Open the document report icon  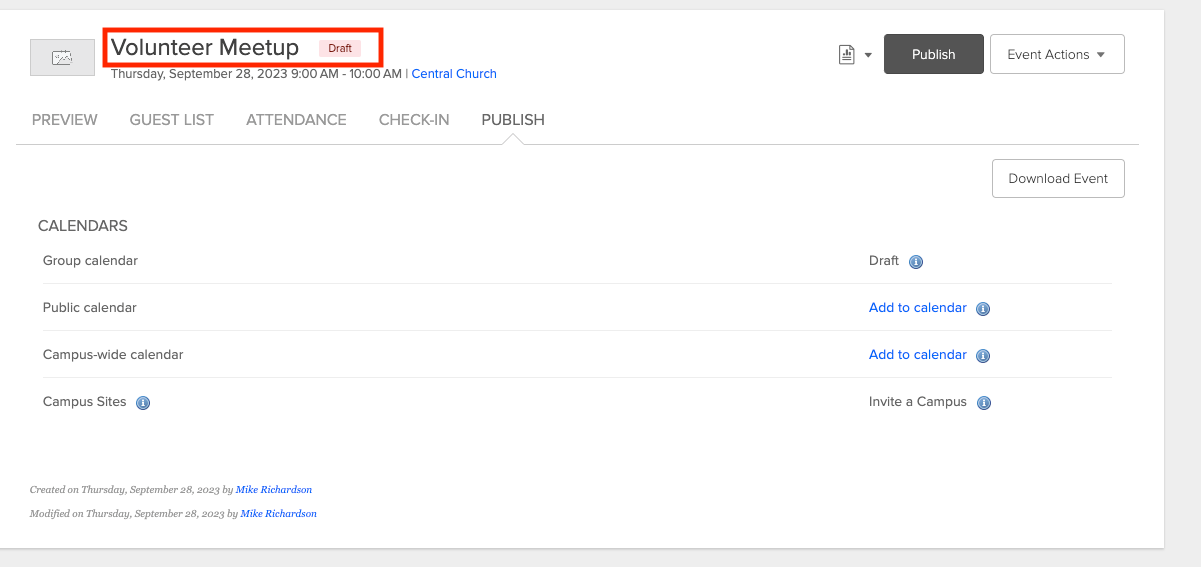tap(847, 55)
